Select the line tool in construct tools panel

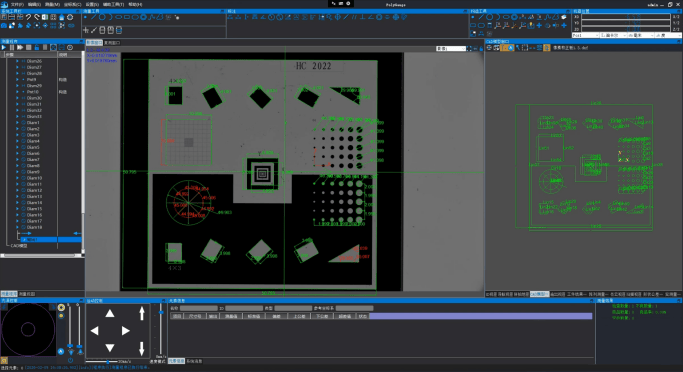pyautogui.click(x=481, y=17)
